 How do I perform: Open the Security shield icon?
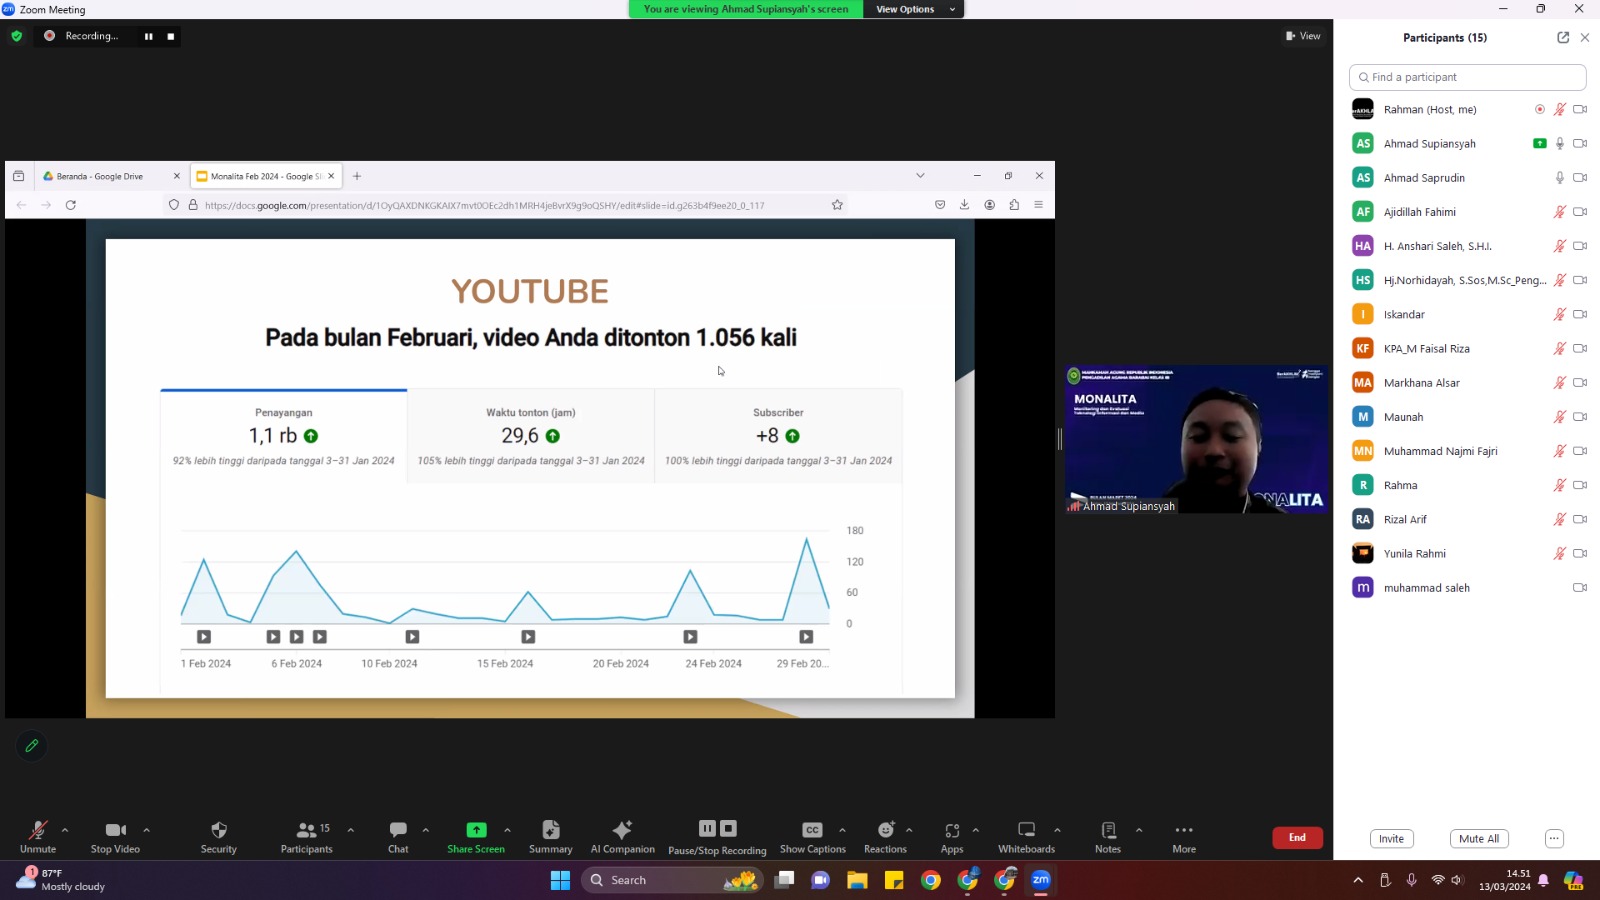219,830
